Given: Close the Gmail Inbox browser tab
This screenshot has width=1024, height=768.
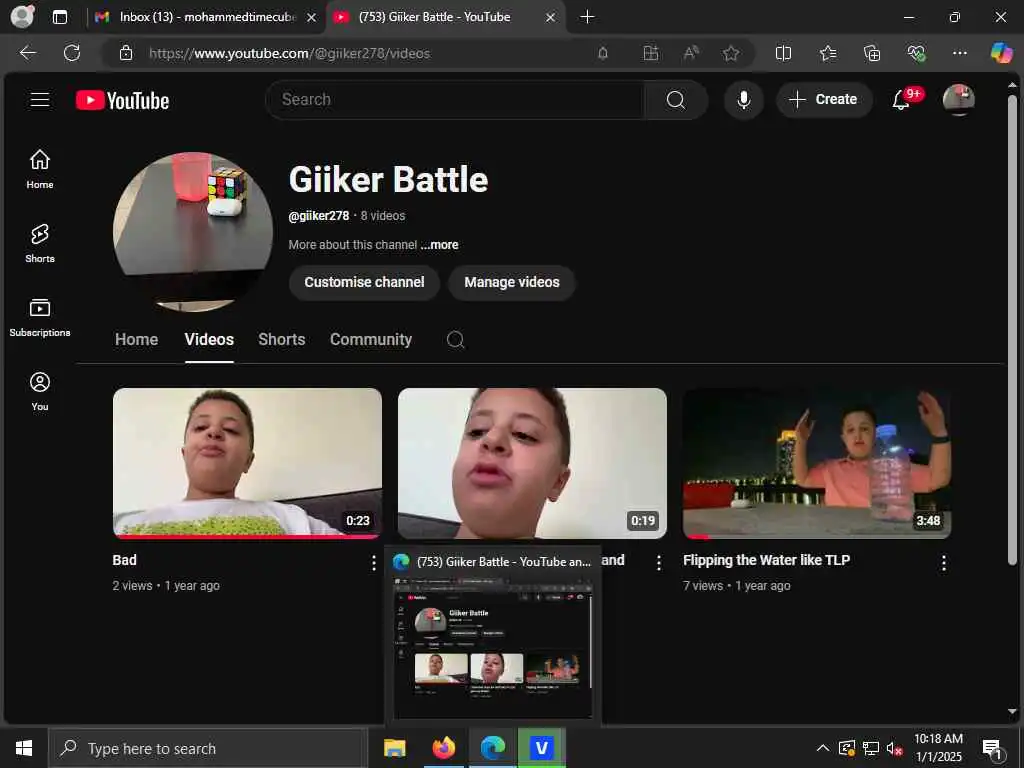Looking at the screenshot, I should pos(312,18).
